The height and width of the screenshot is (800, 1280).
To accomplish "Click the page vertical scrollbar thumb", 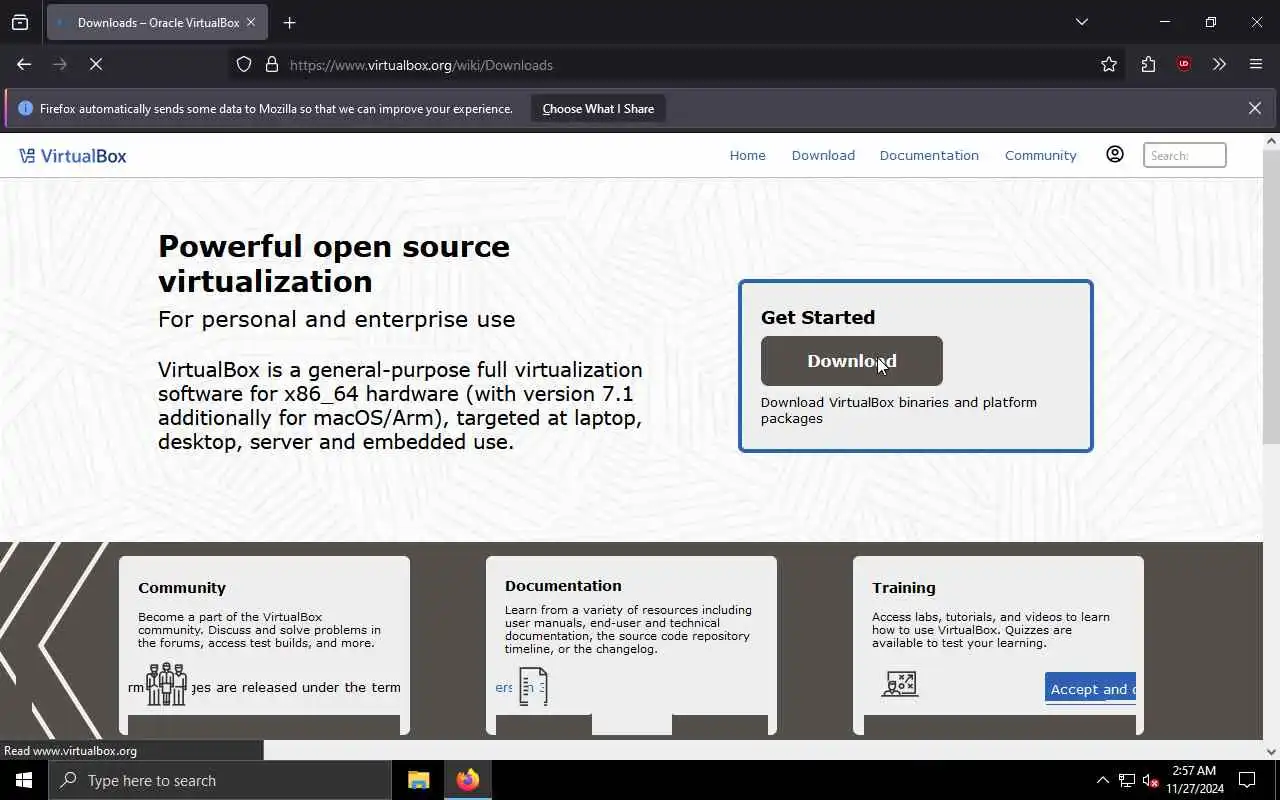I will click(1271, 296).
